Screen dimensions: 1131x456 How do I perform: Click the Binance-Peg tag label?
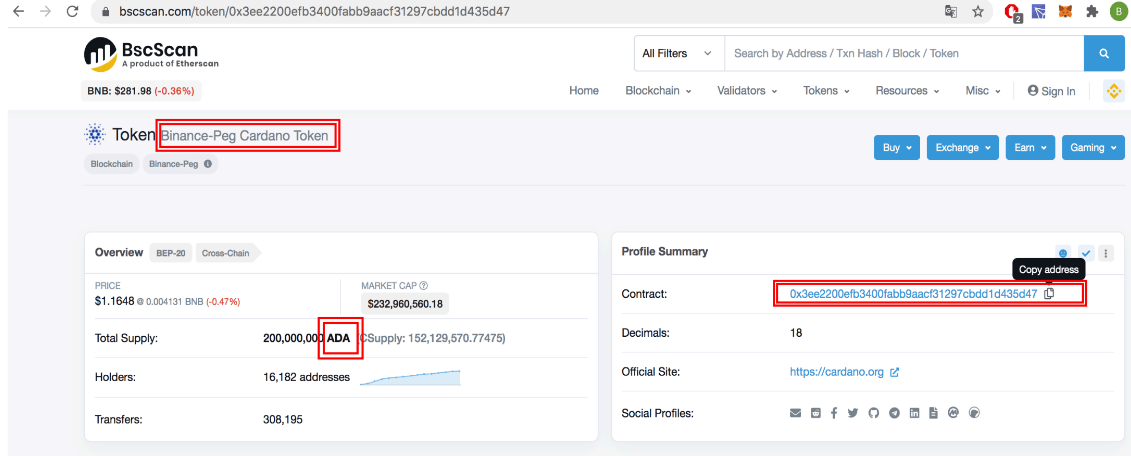point(174,164)
